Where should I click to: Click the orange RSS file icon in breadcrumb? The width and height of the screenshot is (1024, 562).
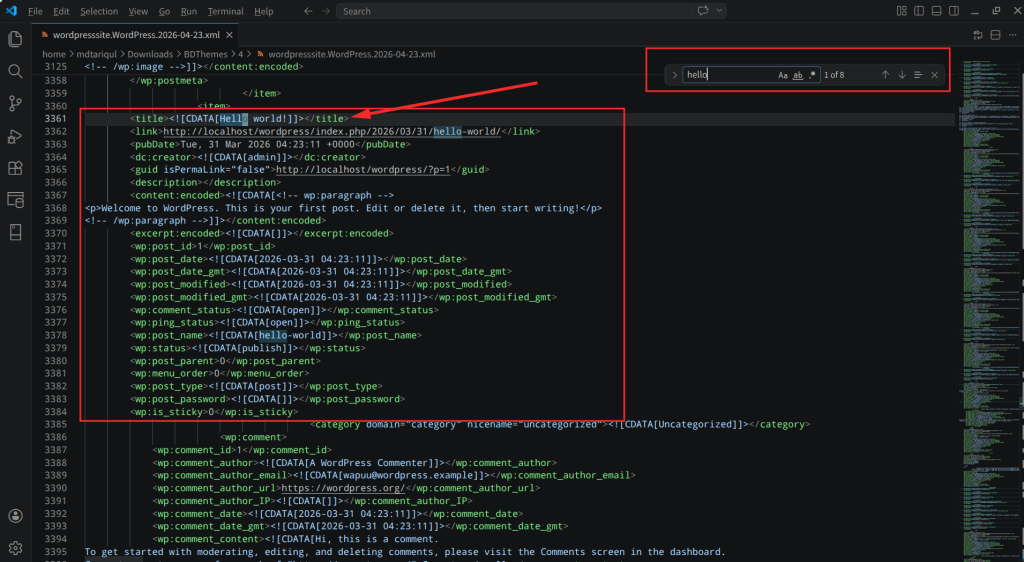click(260, 54)
